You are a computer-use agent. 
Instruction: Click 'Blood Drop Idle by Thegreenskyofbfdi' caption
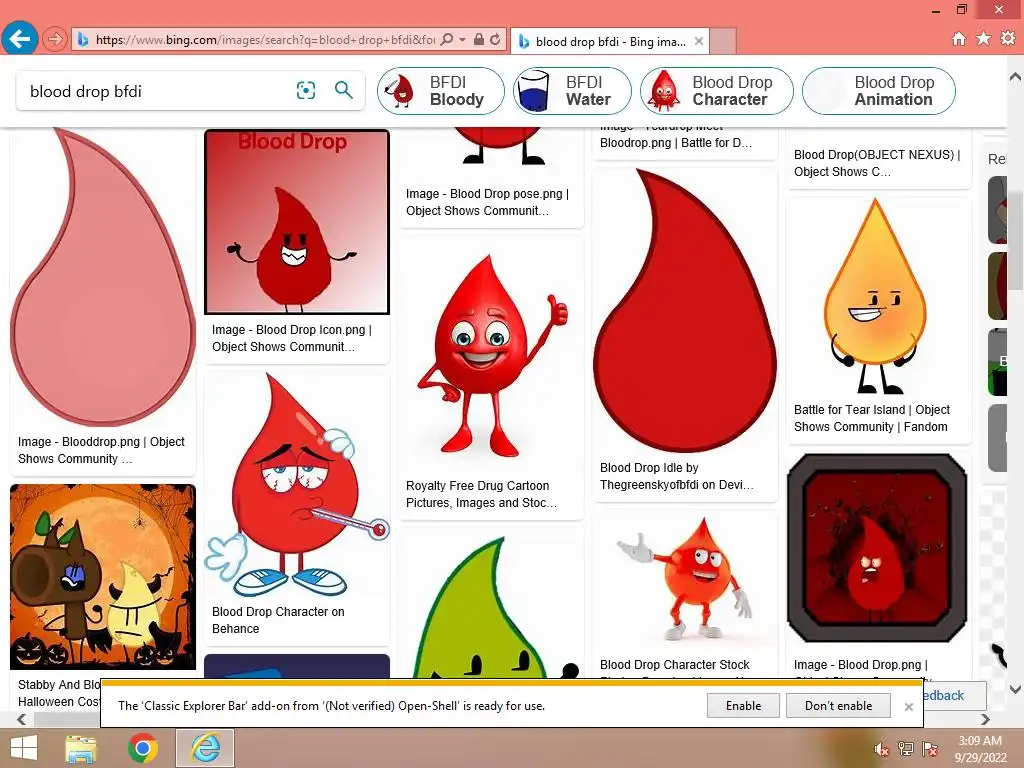click(x=677, y=476)
